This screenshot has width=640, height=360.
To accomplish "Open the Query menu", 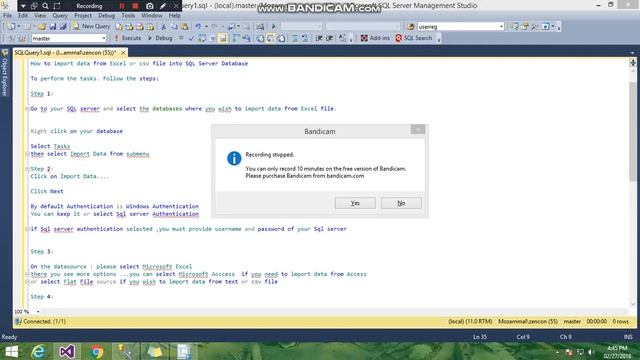I will 60,16.
